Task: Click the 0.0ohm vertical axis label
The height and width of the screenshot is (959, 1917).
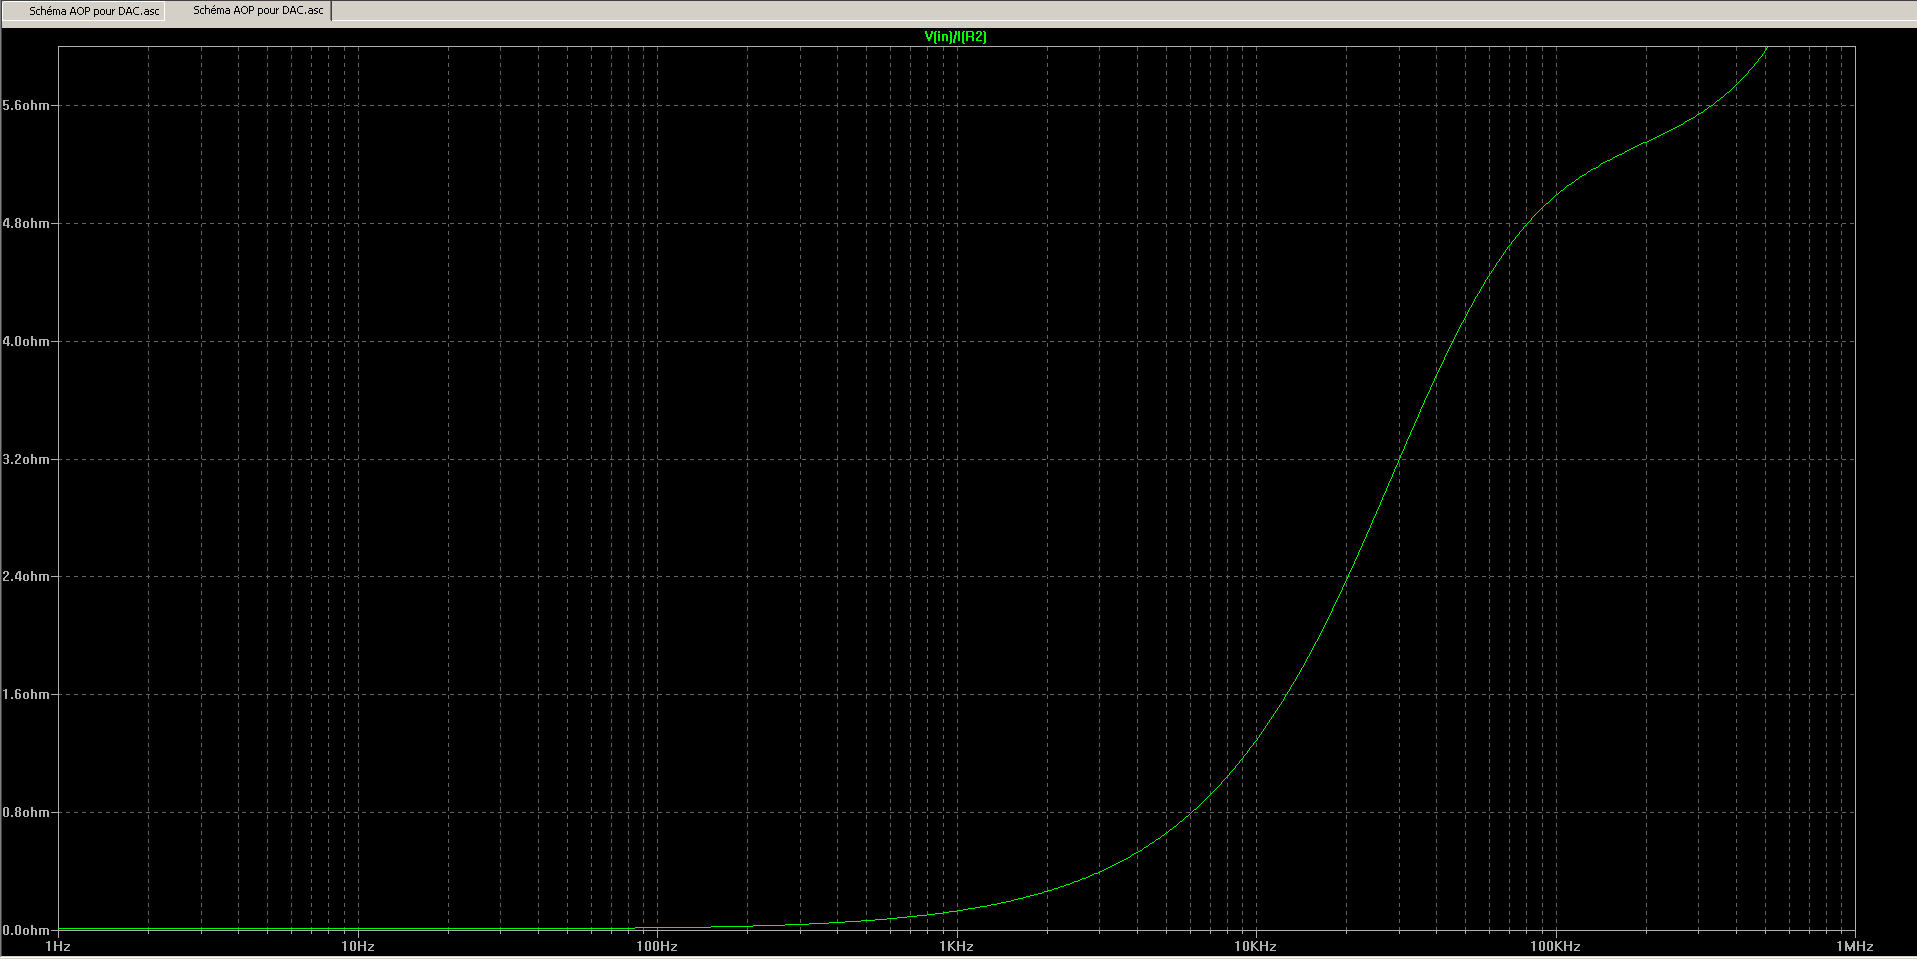Action: coord(26,930)
